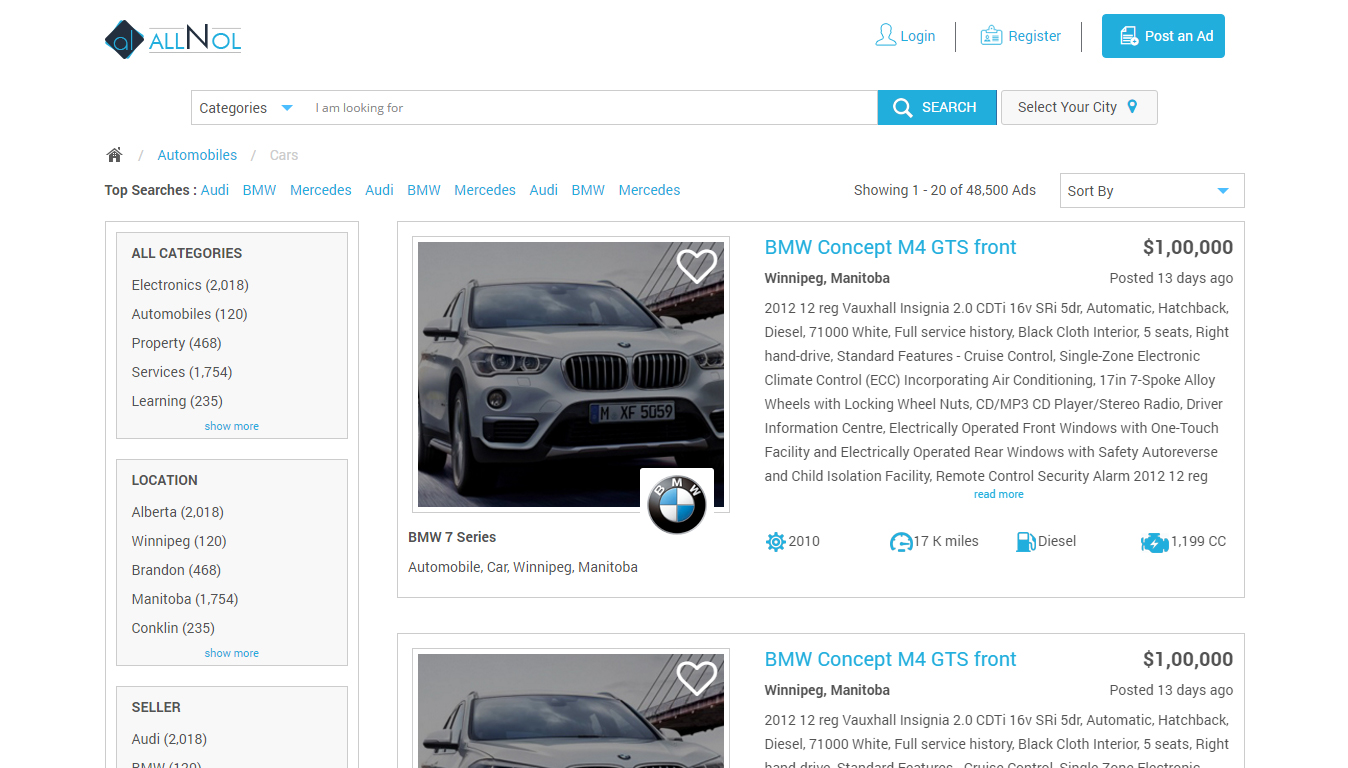Favorite the second listing with heart icon
The width and height of the screenshot is (1348, 768).
coord(696,678)
